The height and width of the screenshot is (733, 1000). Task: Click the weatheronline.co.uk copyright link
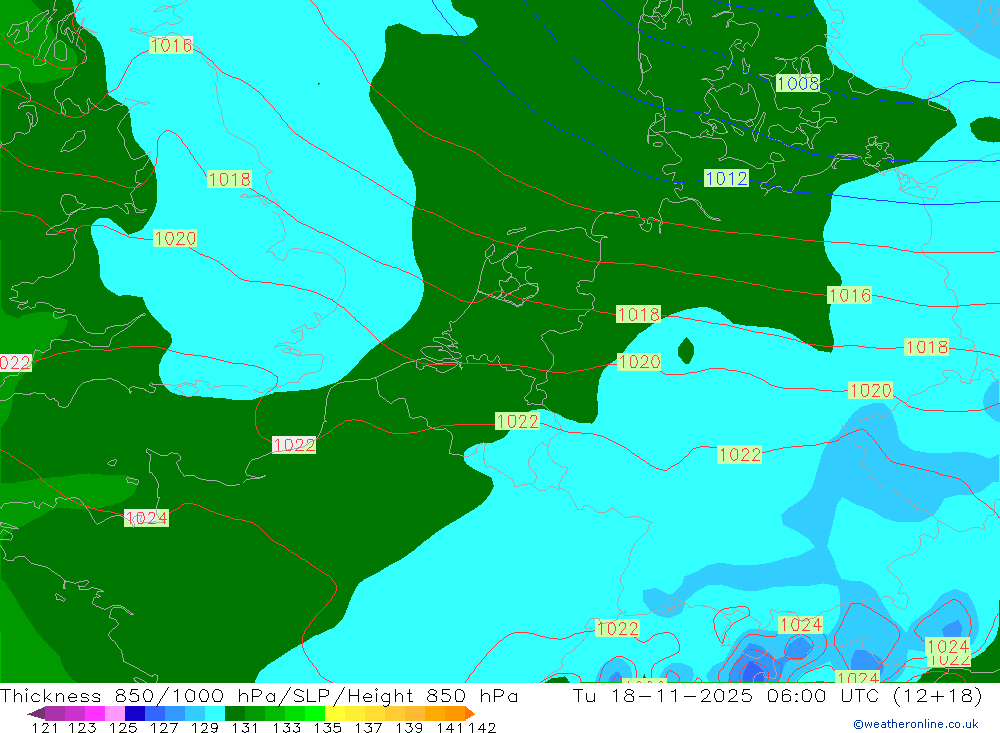coord(916,724)
